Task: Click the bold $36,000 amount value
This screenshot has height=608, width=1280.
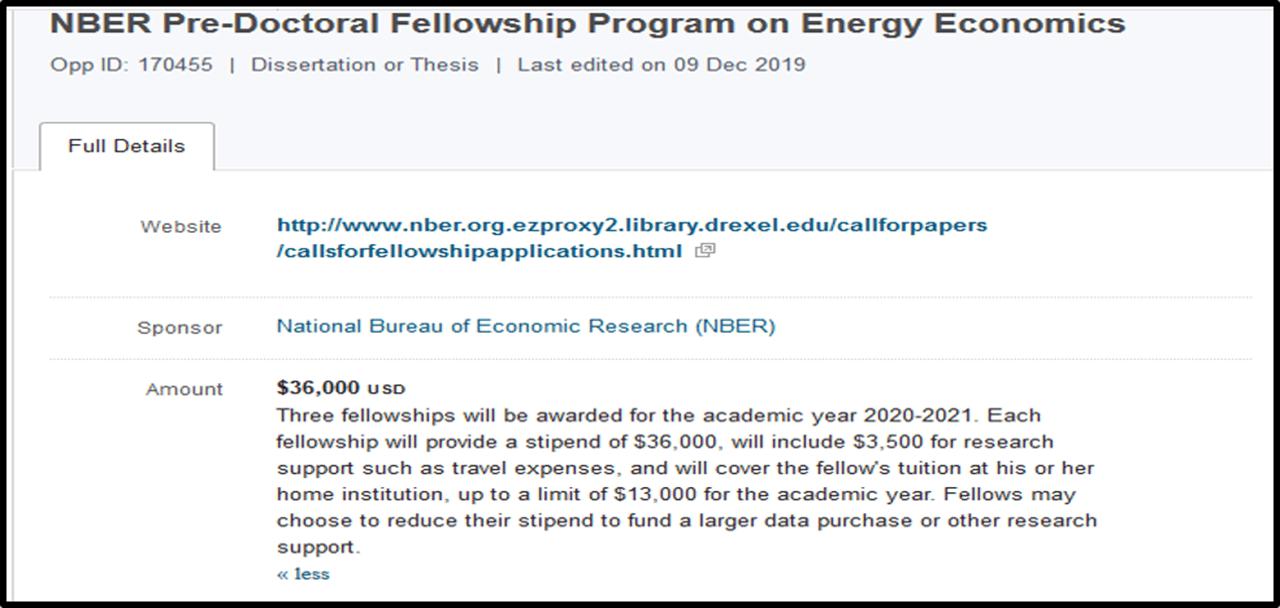Action: point(318,388)
